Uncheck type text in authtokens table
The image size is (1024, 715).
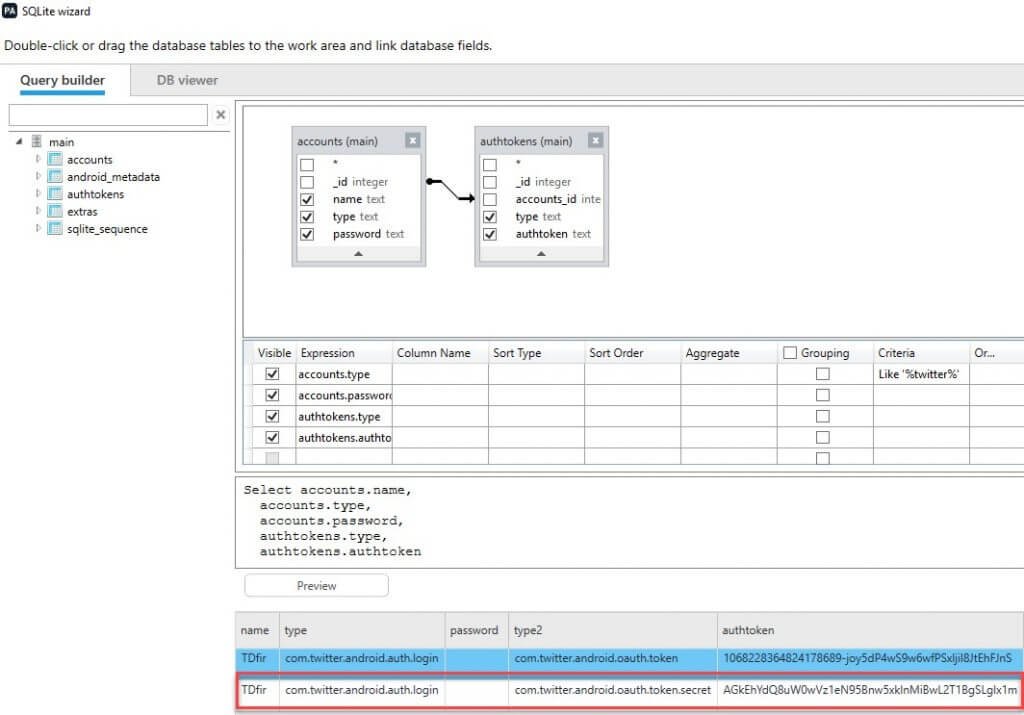point(490,217)
